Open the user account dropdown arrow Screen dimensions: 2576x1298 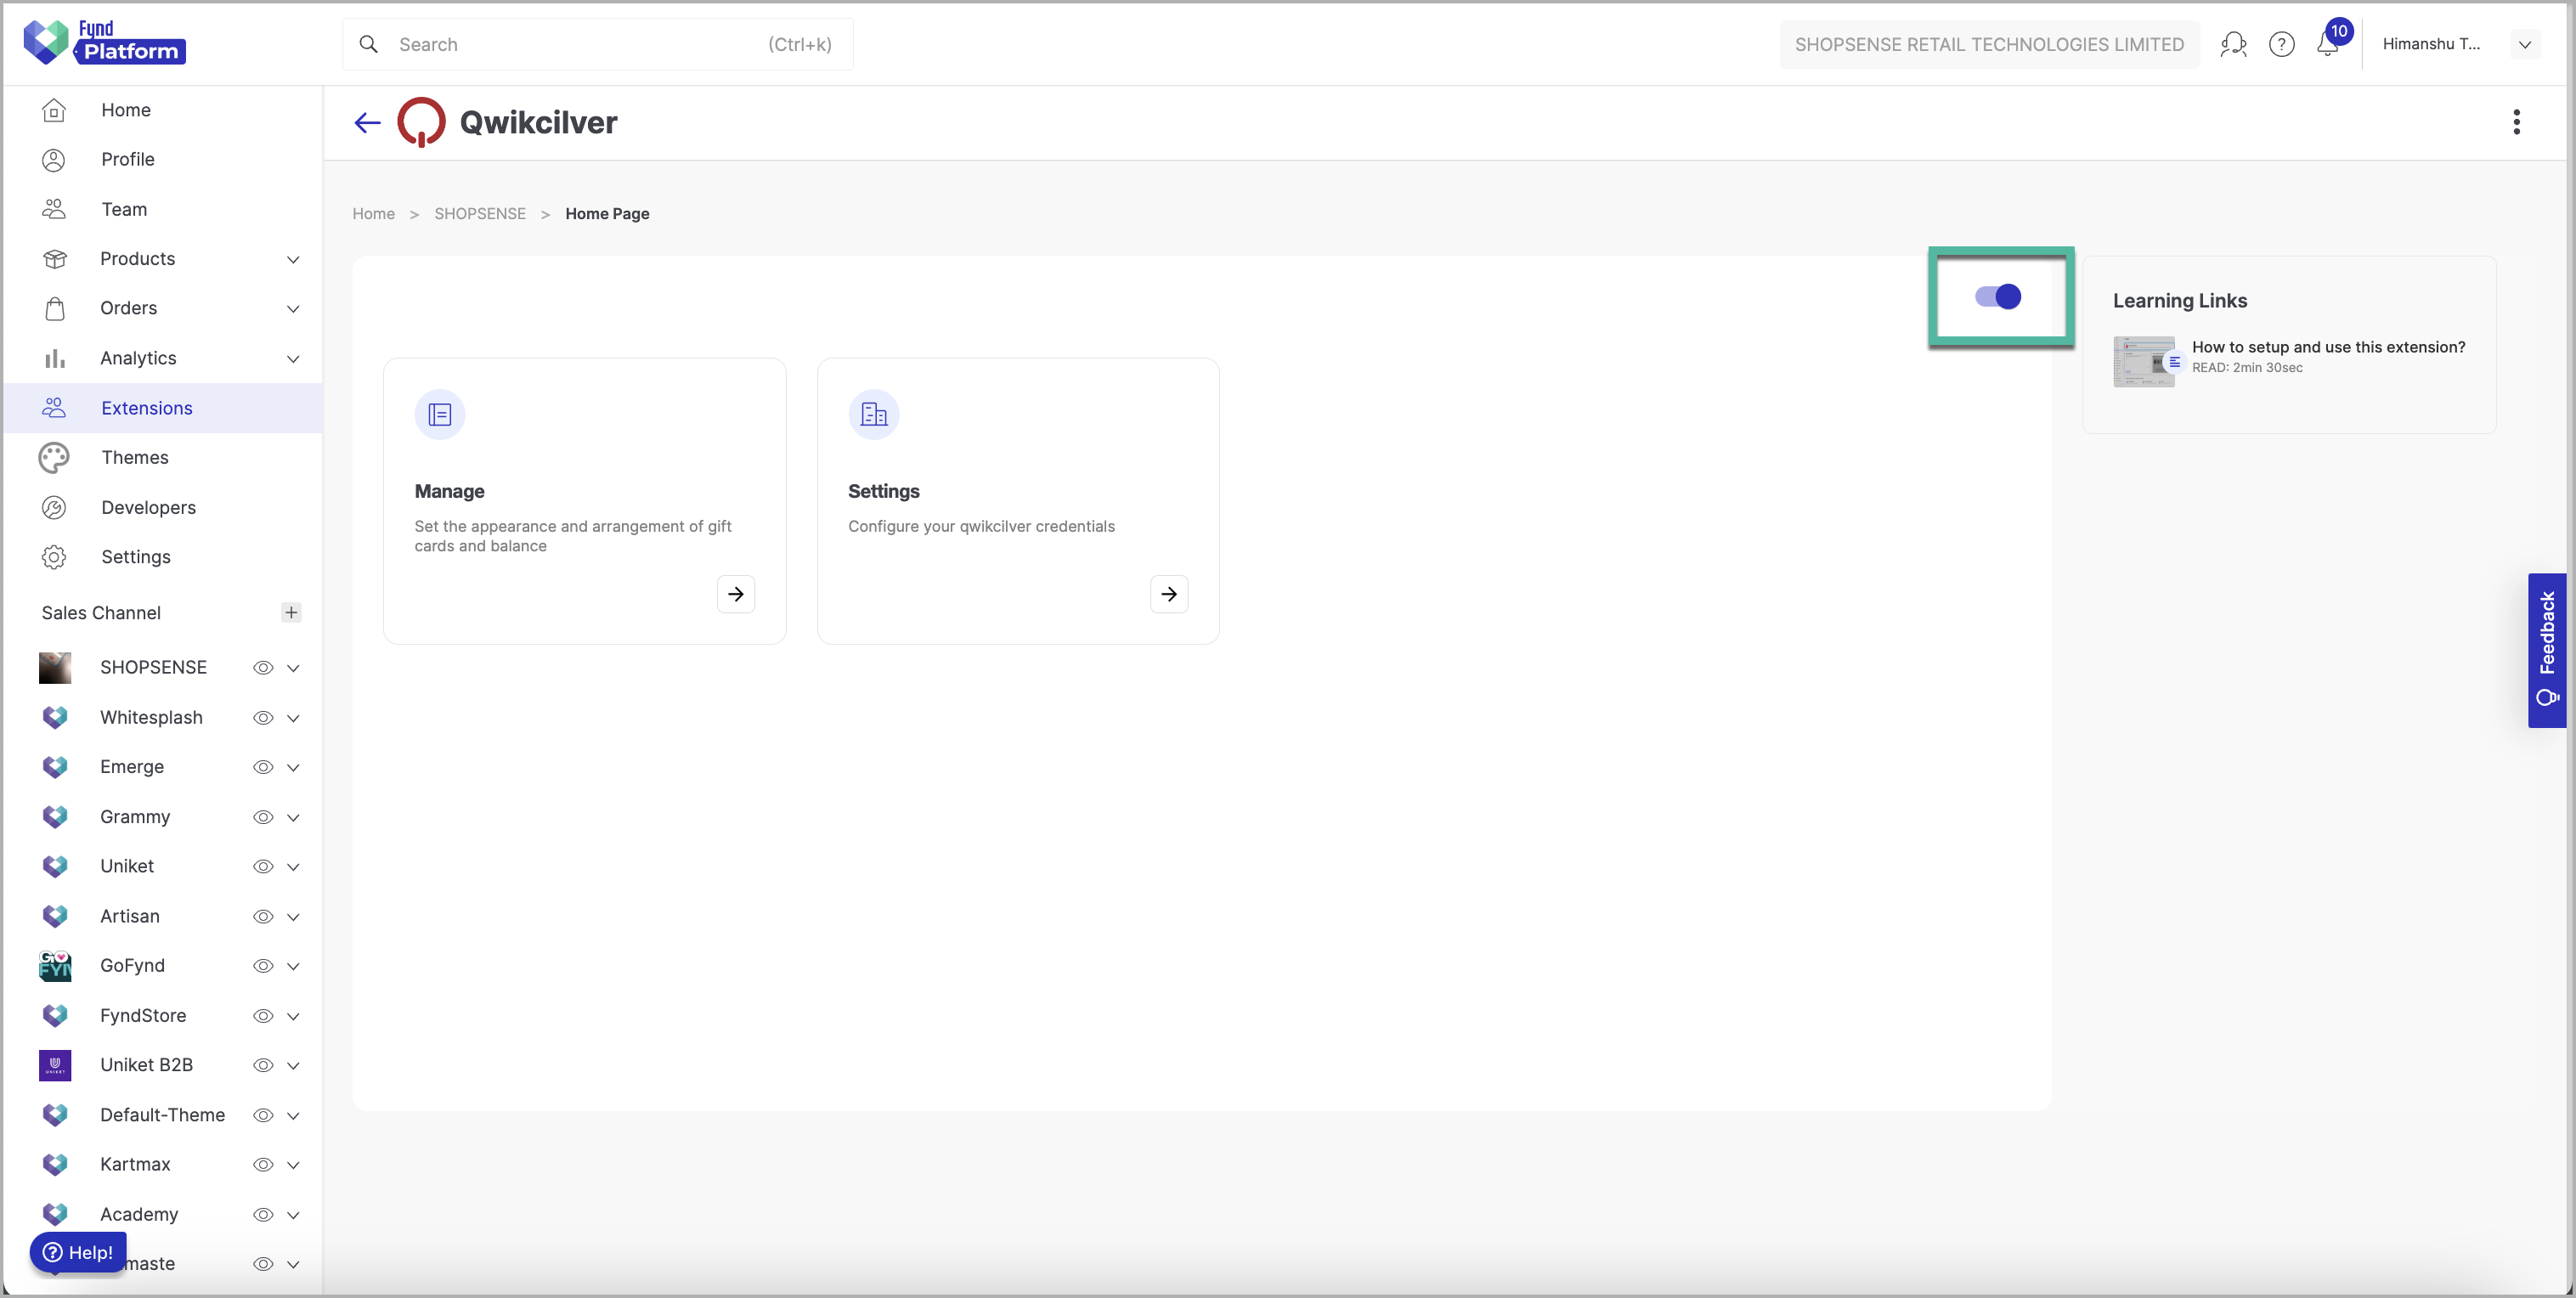click(x=2524, y=44)
